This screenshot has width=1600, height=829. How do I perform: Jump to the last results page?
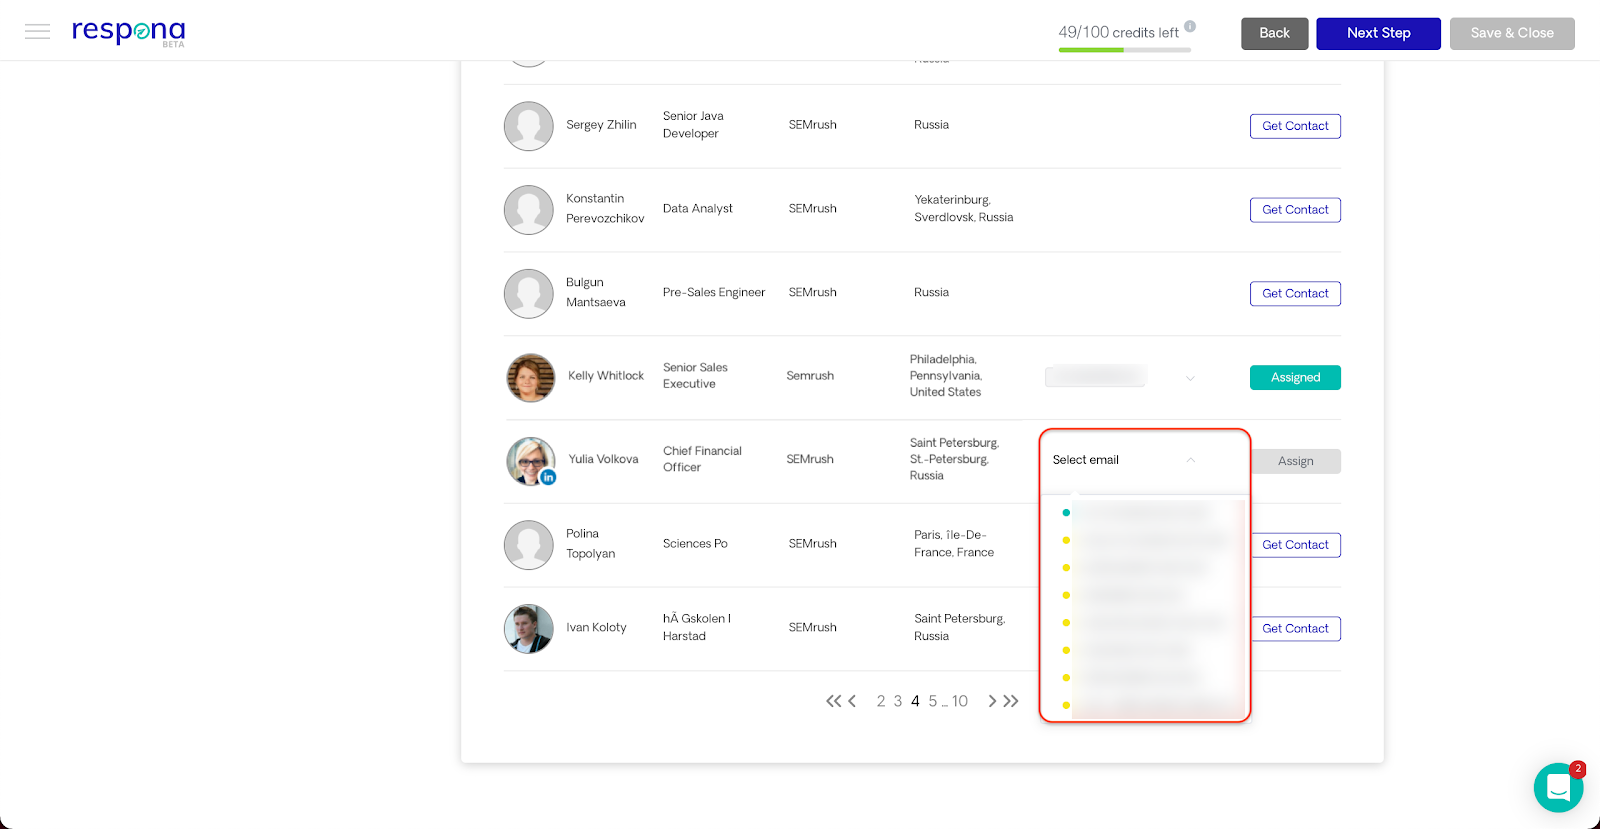1011,701
